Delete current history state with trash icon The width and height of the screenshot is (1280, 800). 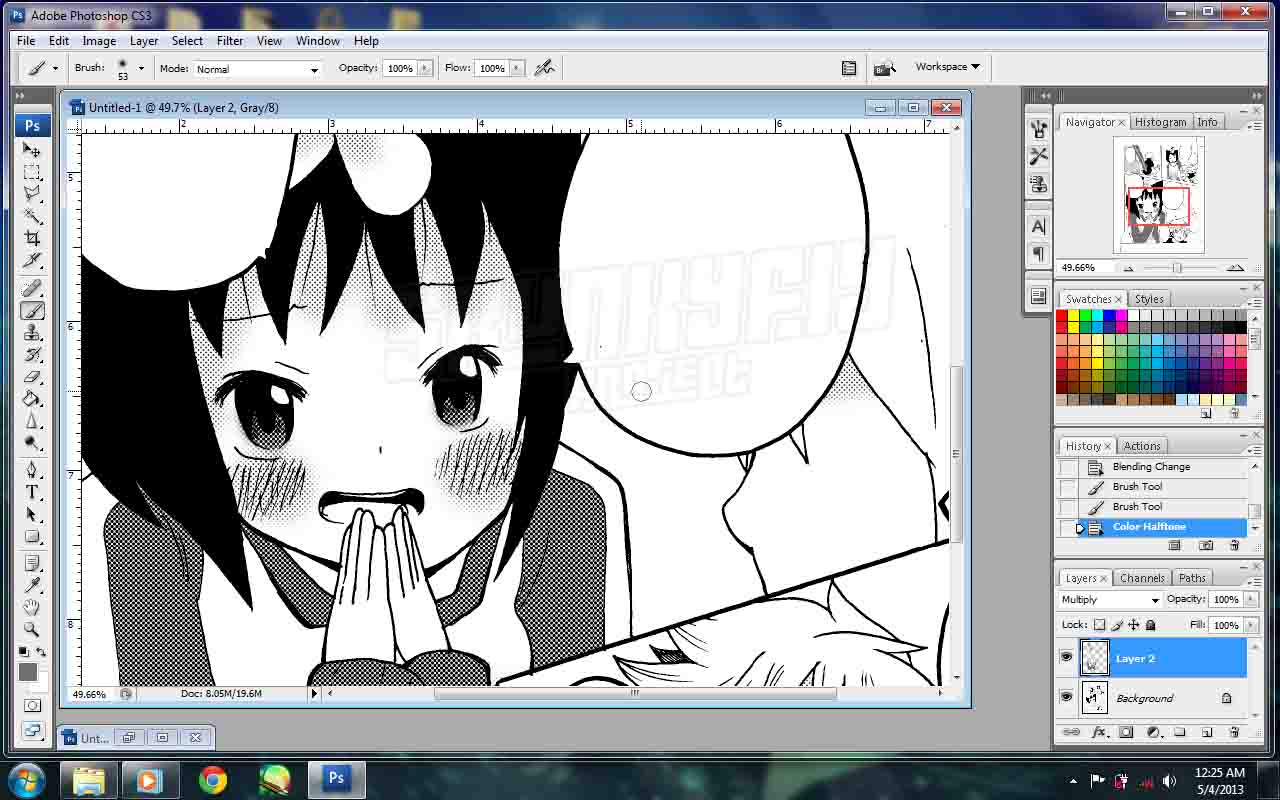(1234, 545)
